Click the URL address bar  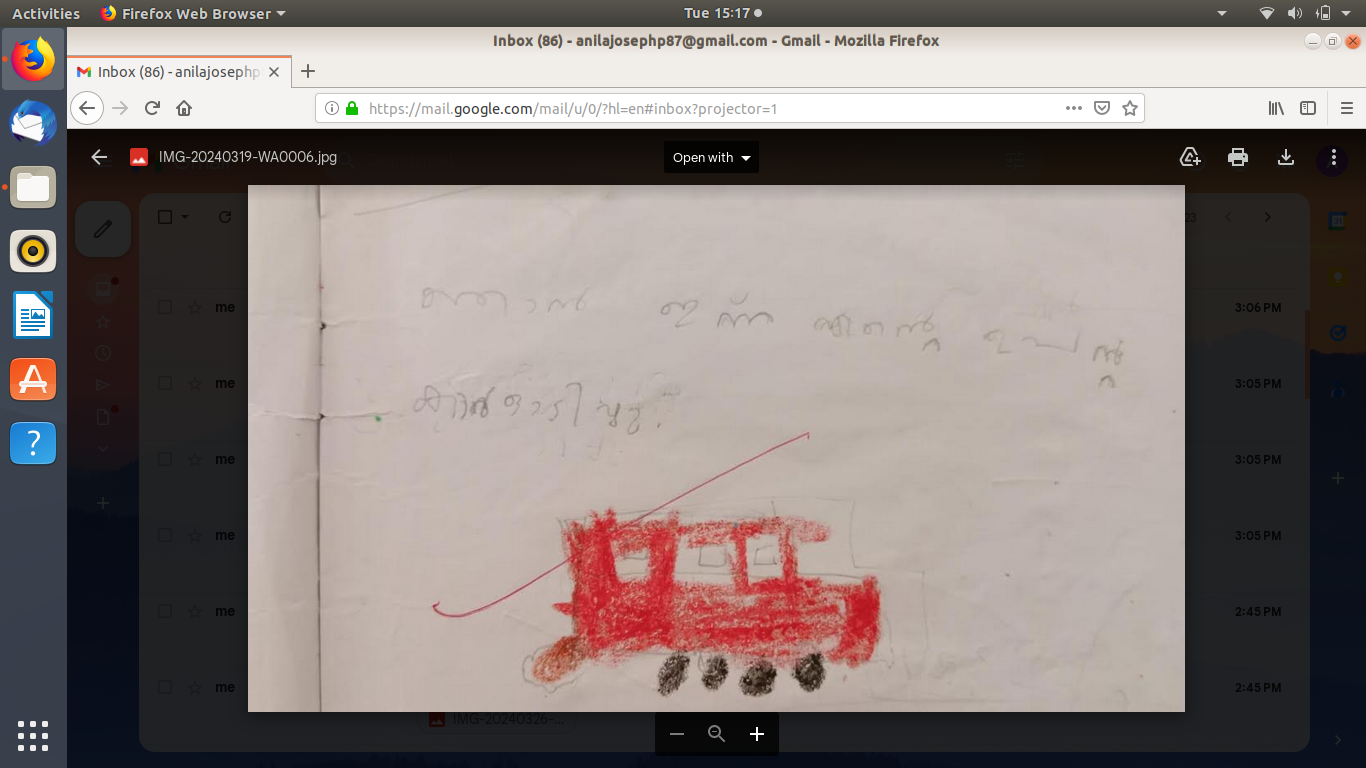coord(700,108)
